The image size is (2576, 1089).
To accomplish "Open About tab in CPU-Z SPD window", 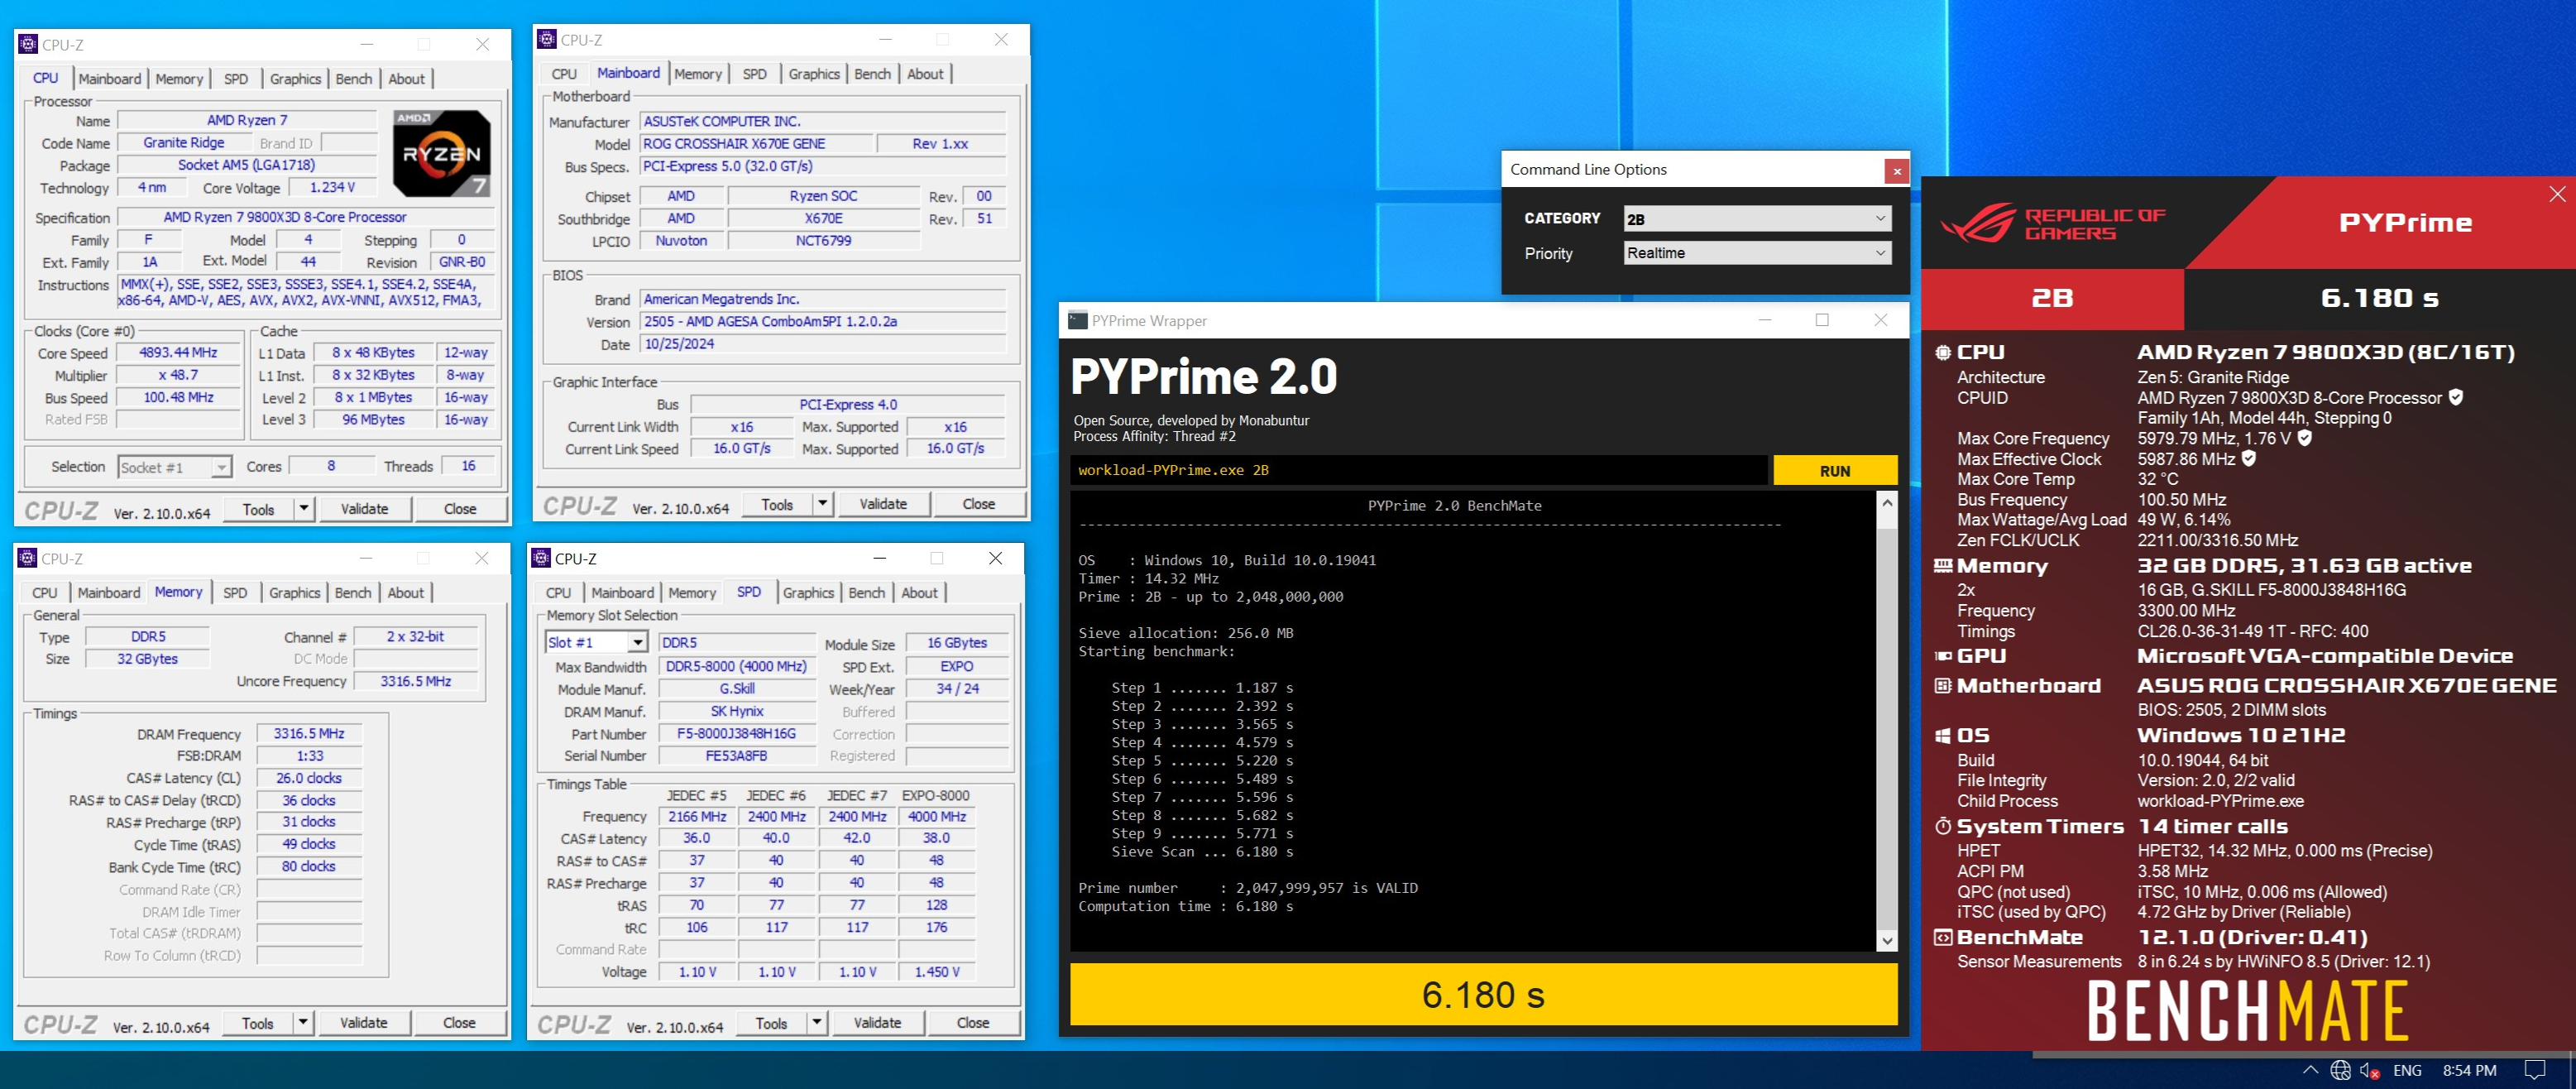I will (920, 593).
